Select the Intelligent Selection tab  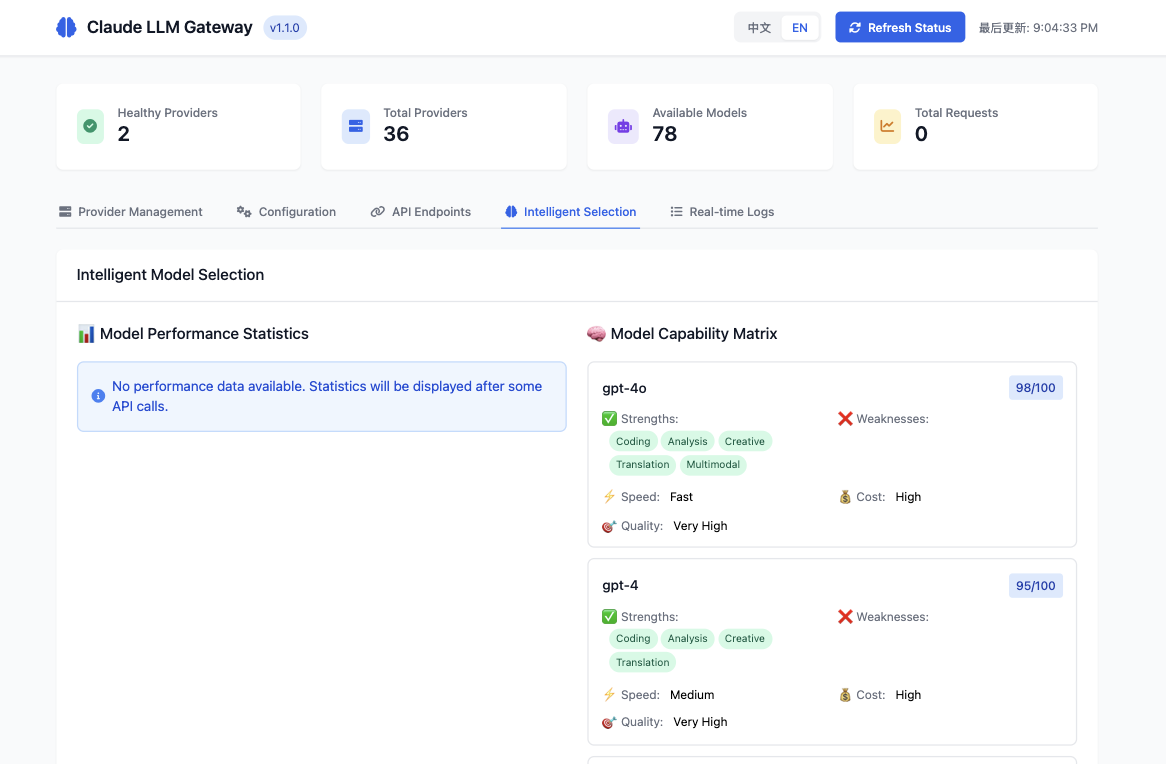[x=570, y=212]
